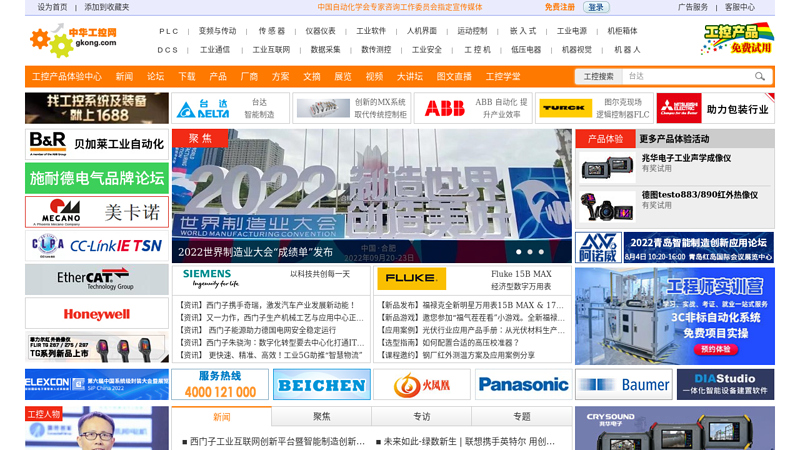Open the 火凤凰 logo banner
Screen dimensions: 800x450
coord(422,385)
